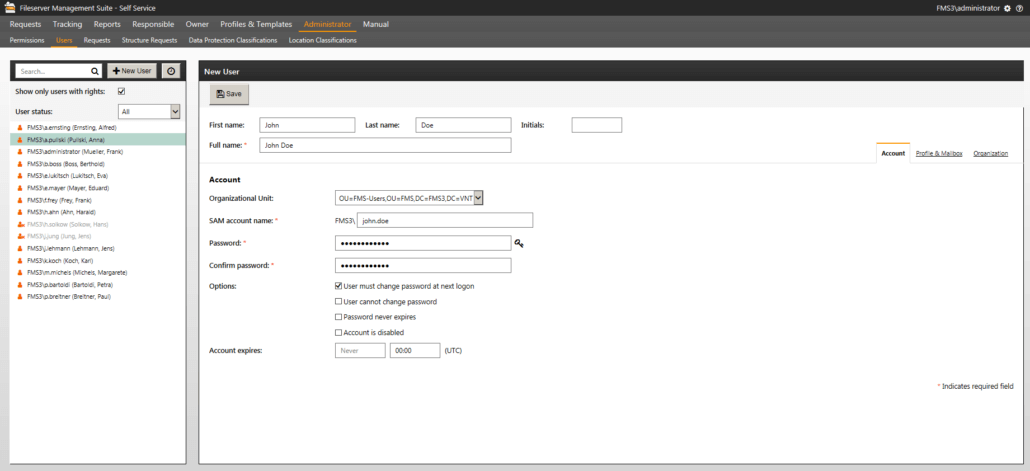Uncheck User must change password at next logon

338,286
